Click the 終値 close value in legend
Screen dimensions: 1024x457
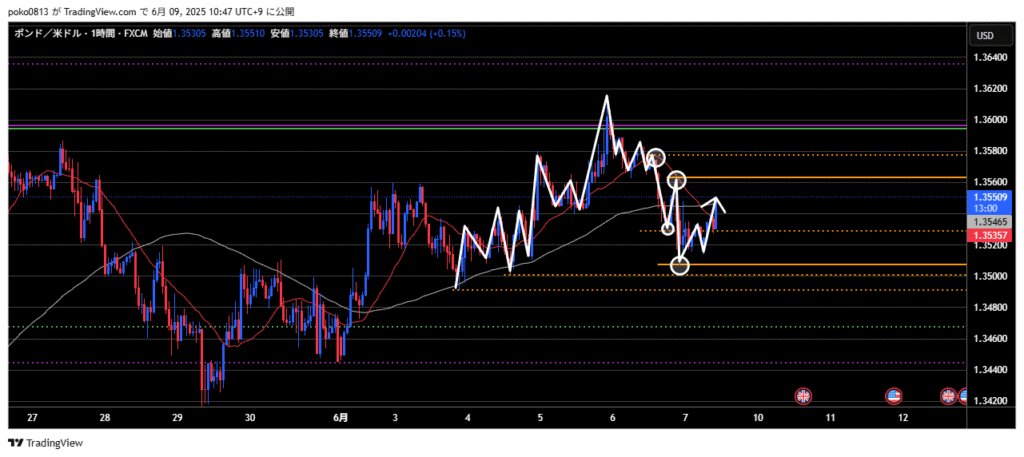point(376,33)
